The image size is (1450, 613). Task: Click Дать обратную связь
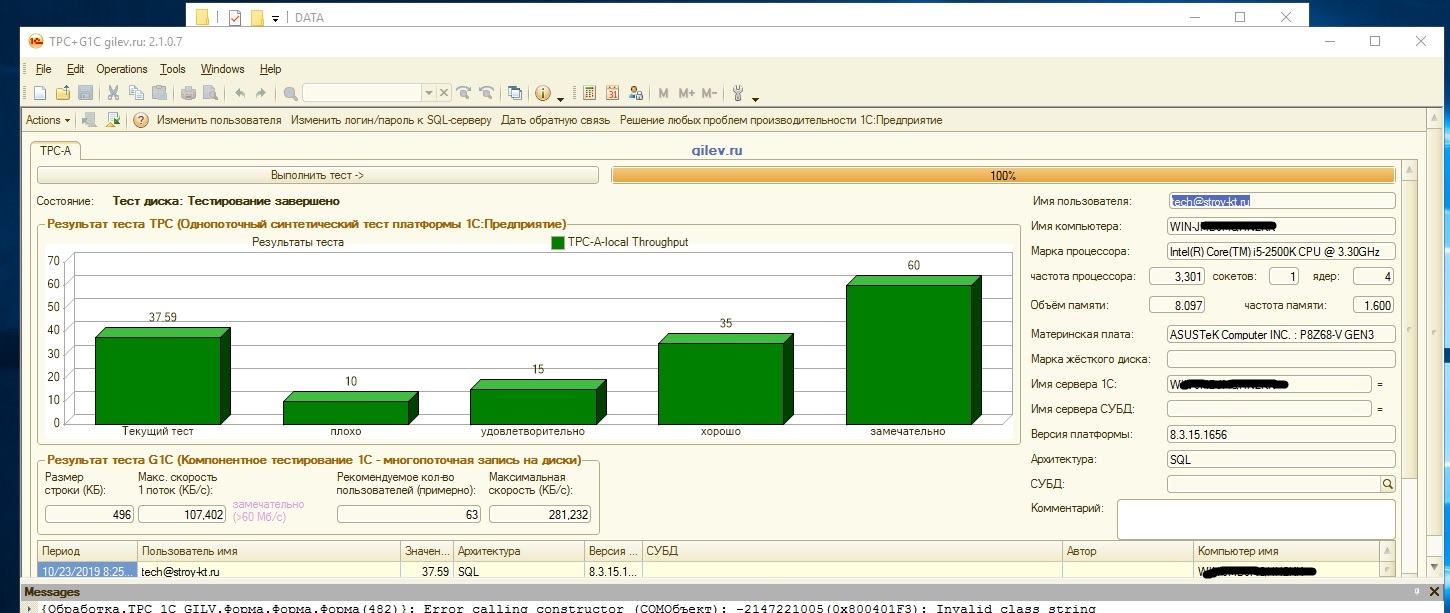pyautogui.click(x=555, y=120)
